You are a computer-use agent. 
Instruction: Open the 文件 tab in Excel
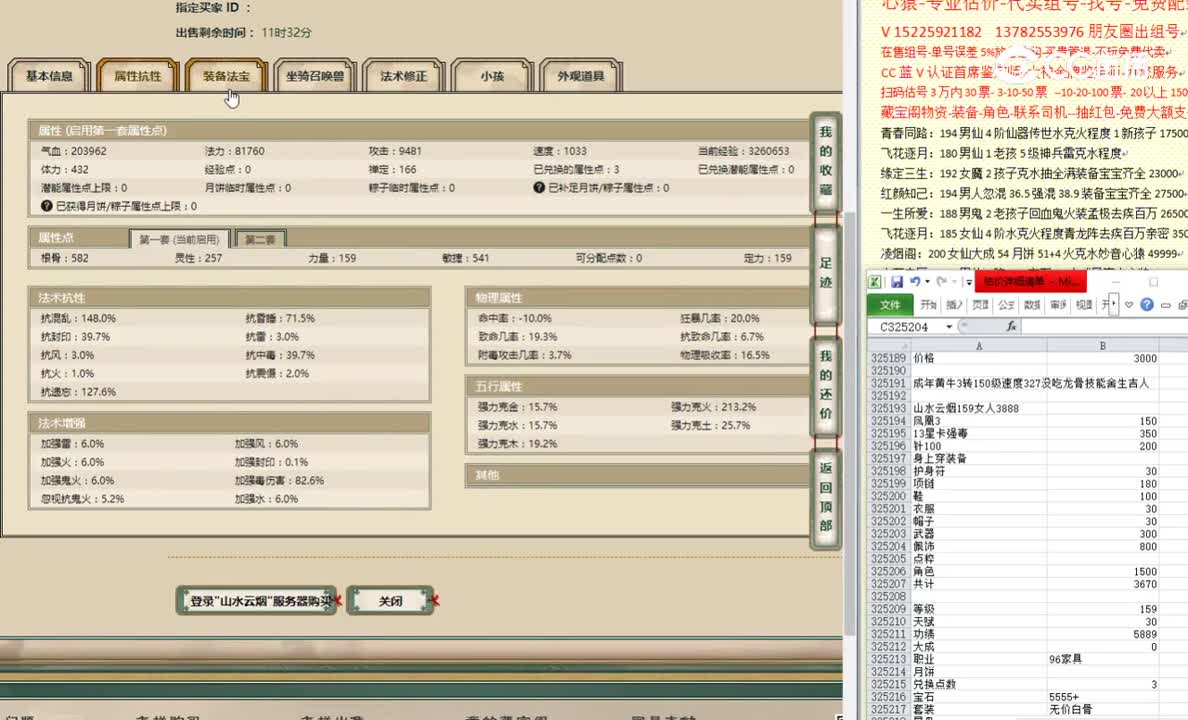[x=890, y=304]
